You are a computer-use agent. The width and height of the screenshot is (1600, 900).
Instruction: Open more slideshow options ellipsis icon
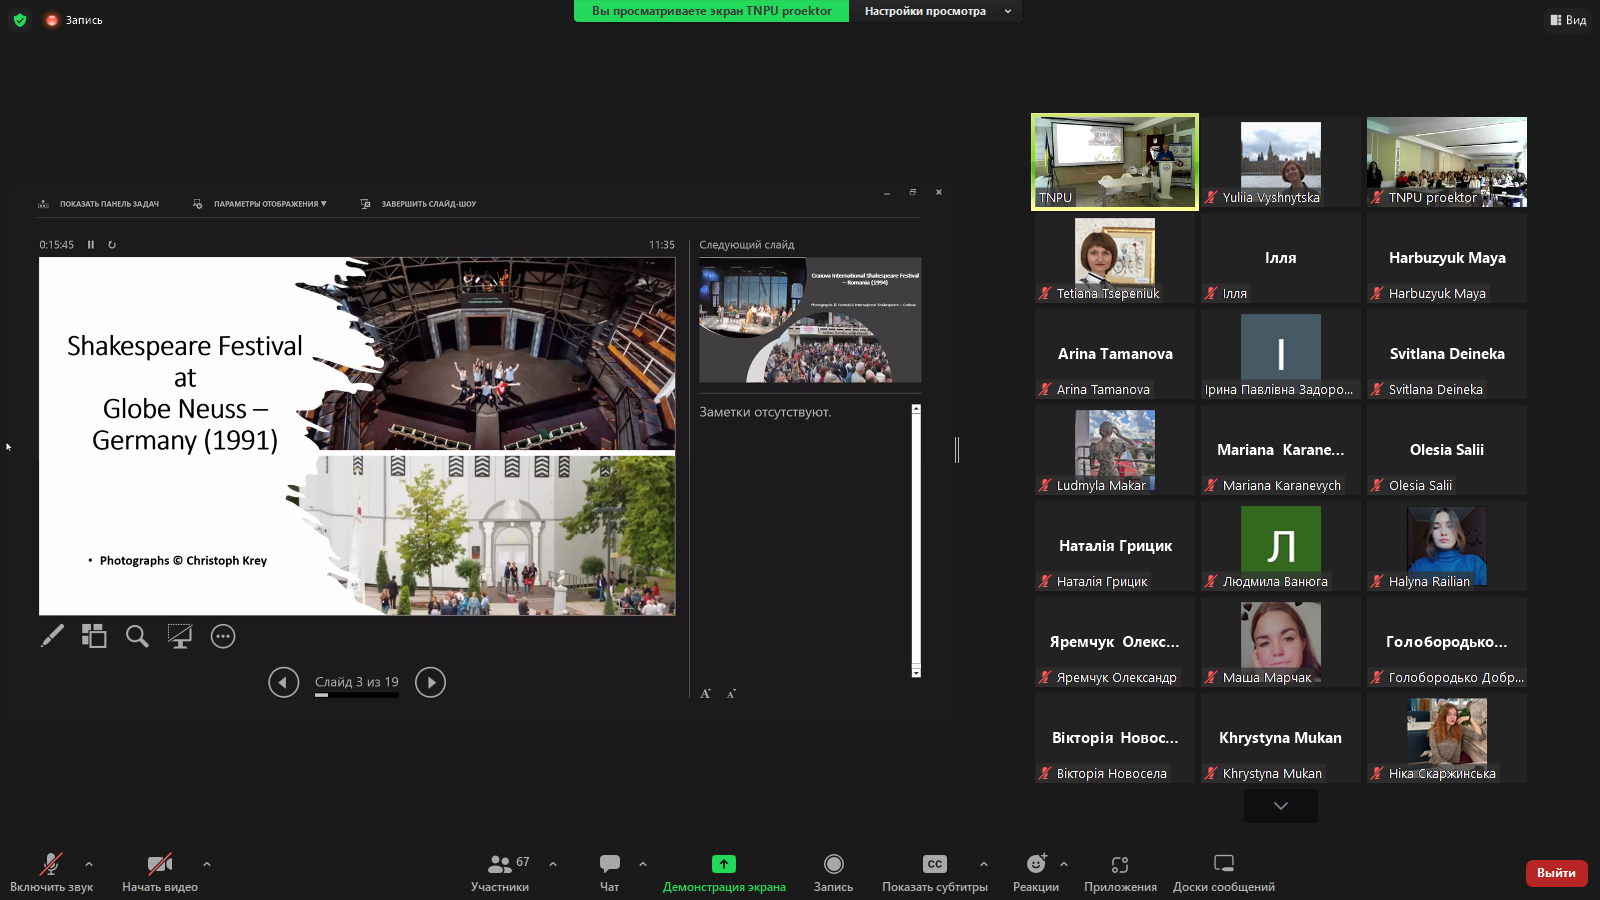tap(223, 636)
